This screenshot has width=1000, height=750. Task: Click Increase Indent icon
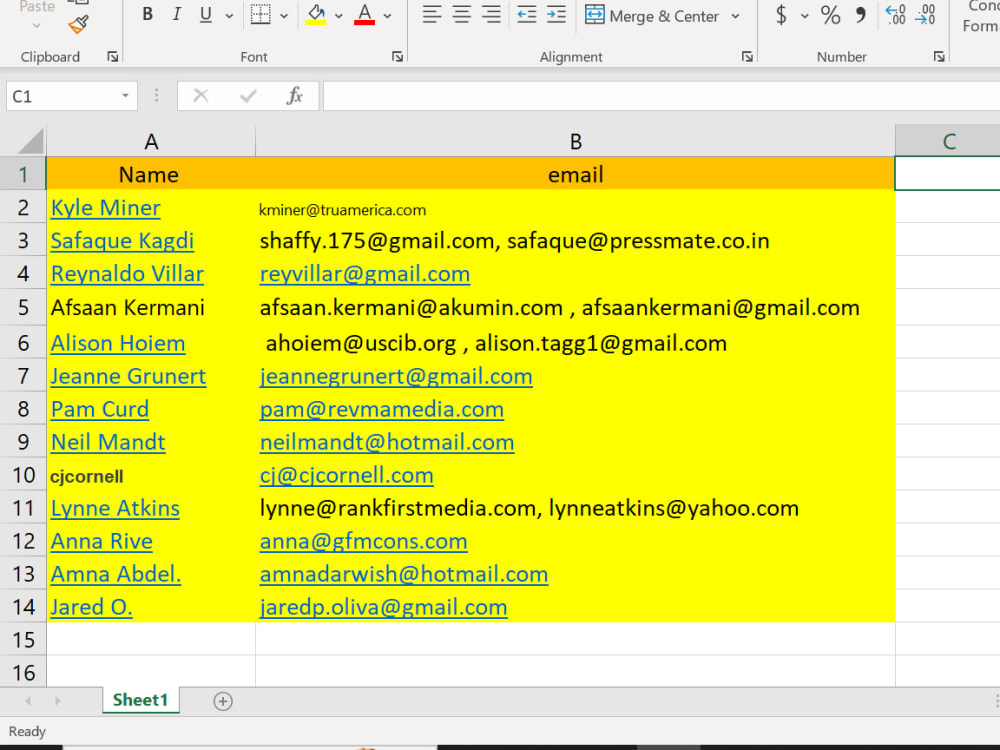tap(556, 14)
